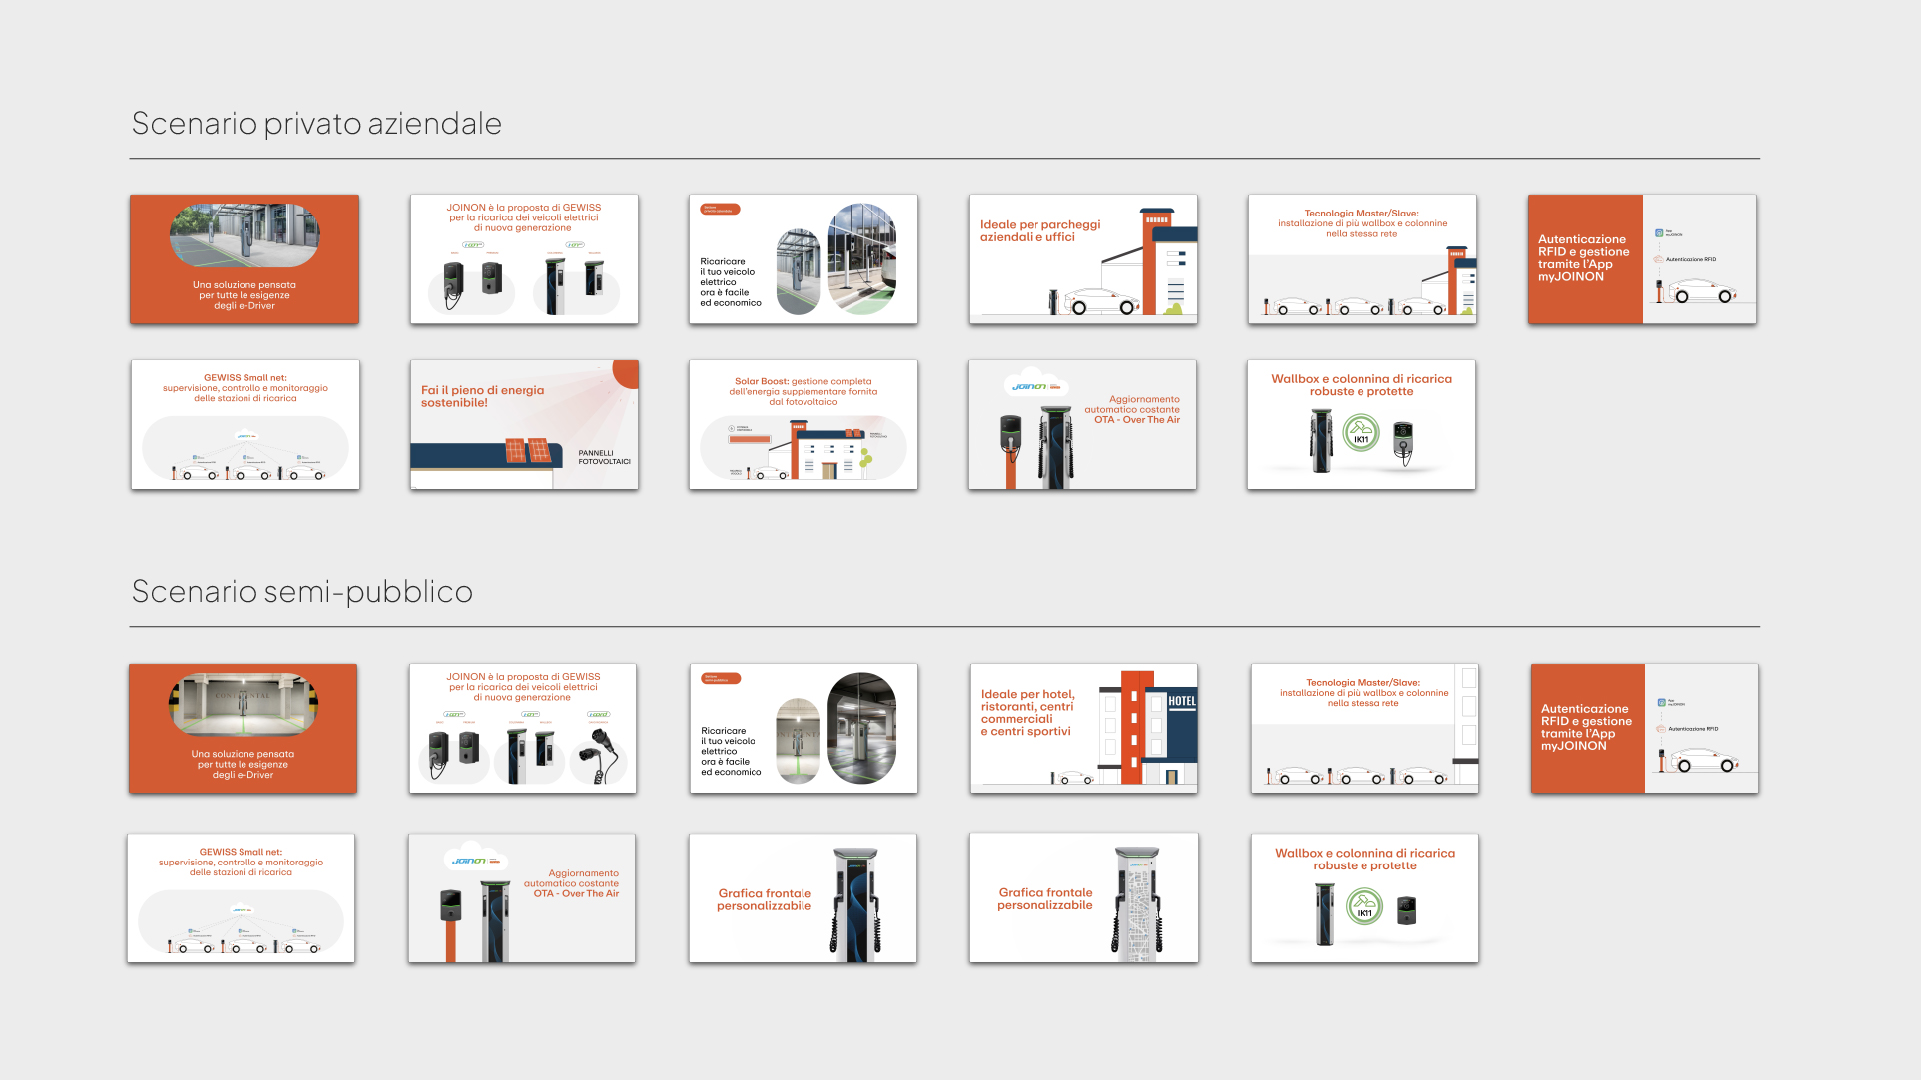
Task: Open the Solar Boost slide thumbnail
Action: [x=803, y=424]
